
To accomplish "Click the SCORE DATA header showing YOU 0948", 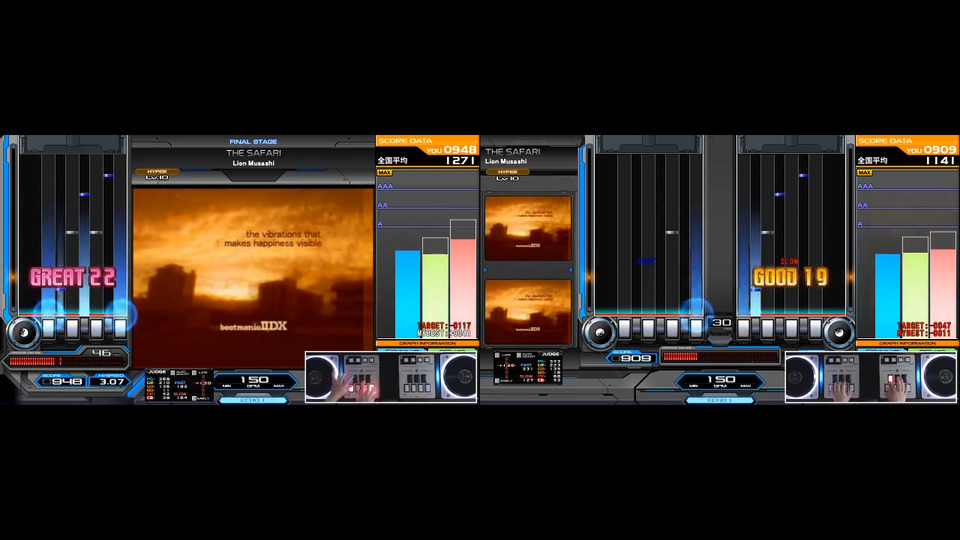I will (x=427, y=145).
